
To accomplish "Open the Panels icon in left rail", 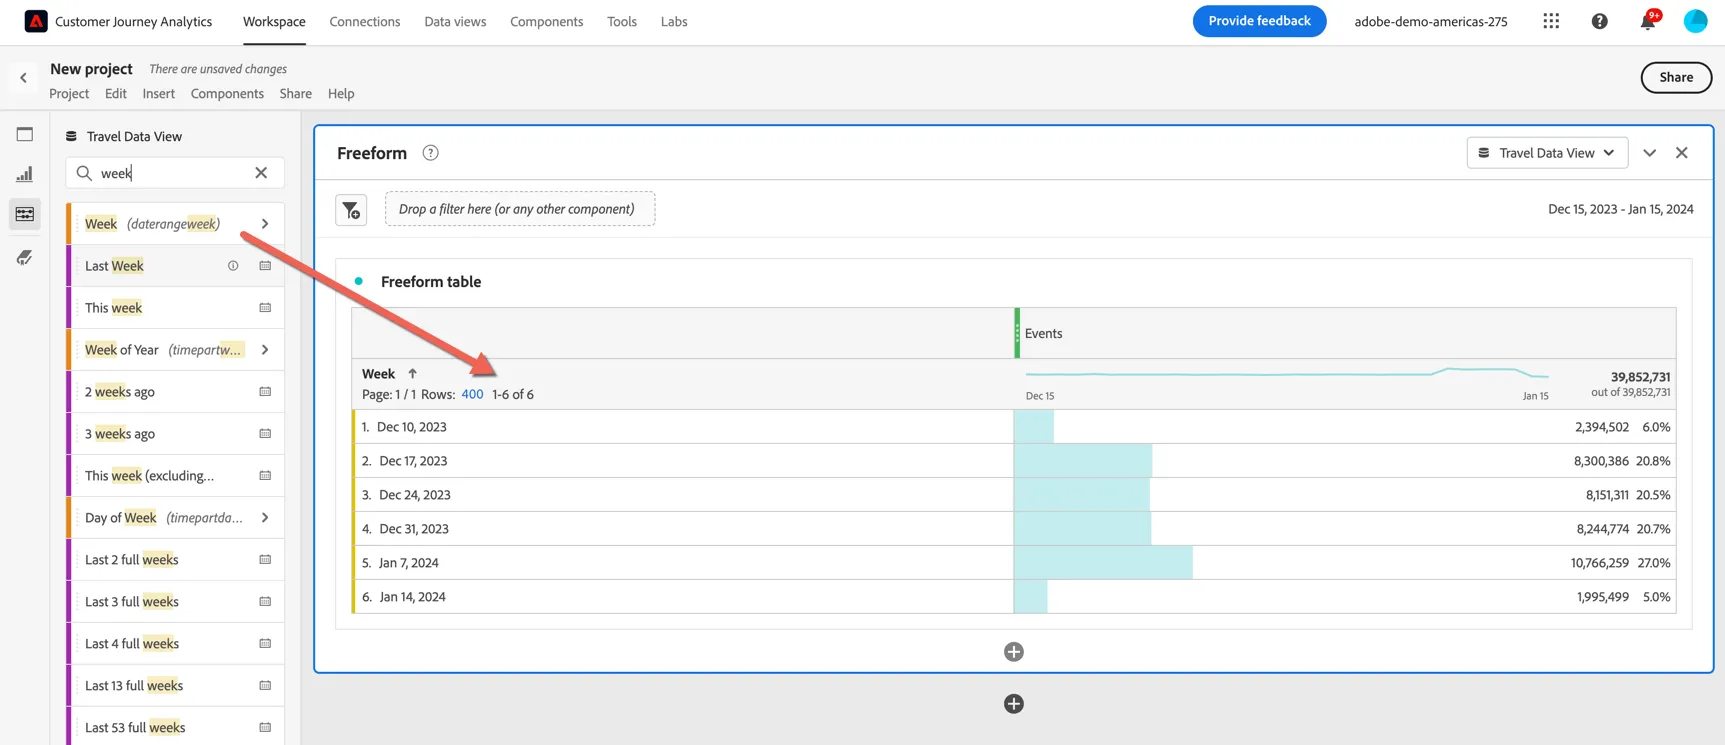I will point(25,134).
